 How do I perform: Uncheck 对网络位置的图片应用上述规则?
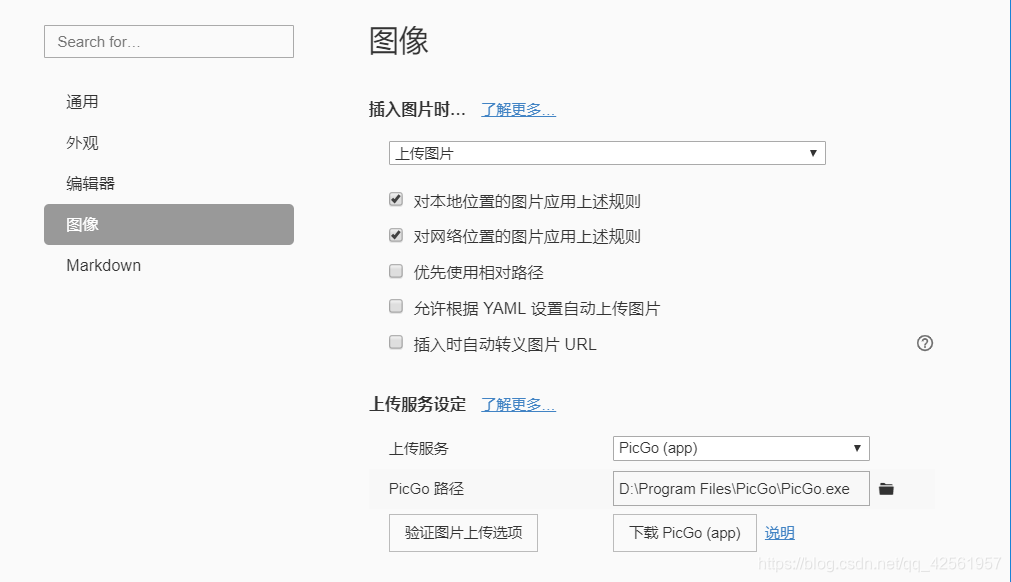click(396, 235)
